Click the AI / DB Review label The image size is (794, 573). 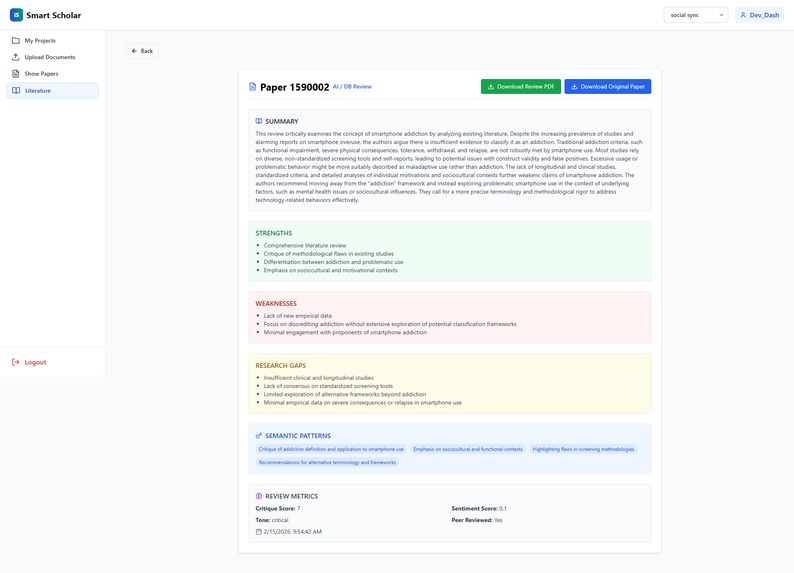click(352, 87)
